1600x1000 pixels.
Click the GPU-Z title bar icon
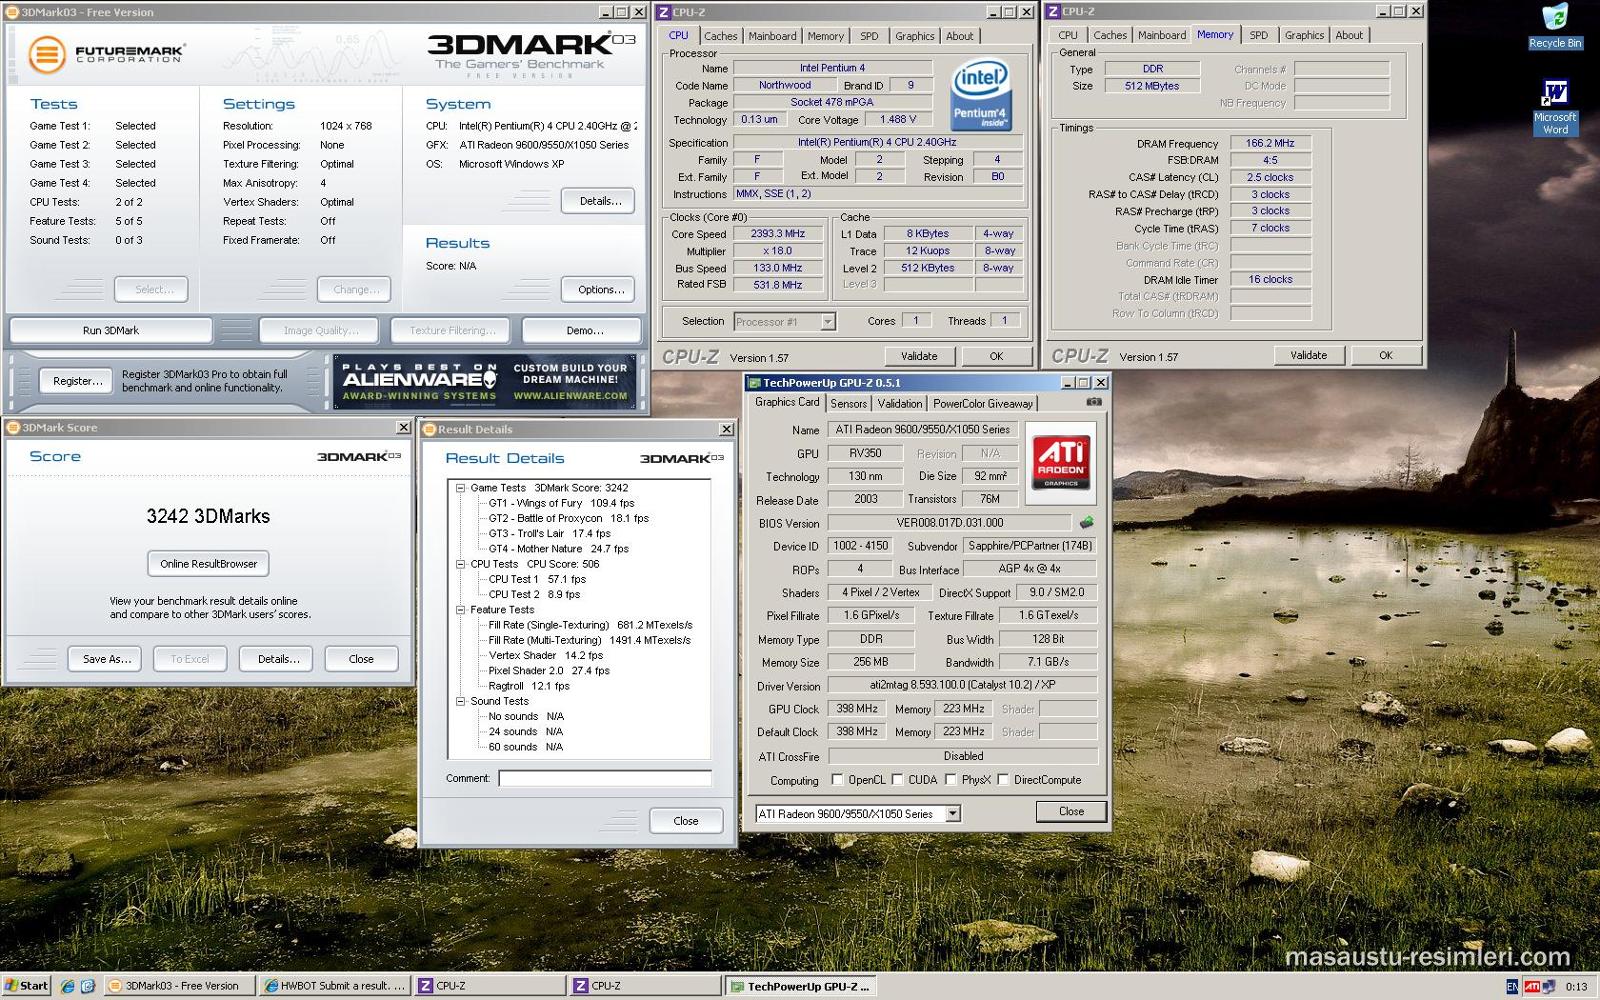click(754, 383)
